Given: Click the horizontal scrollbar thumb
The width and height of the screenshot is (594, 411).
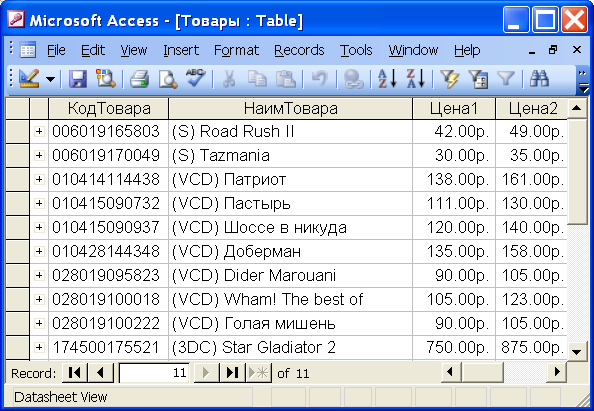Looking at the screenshot, I should [x=482, y=372].
